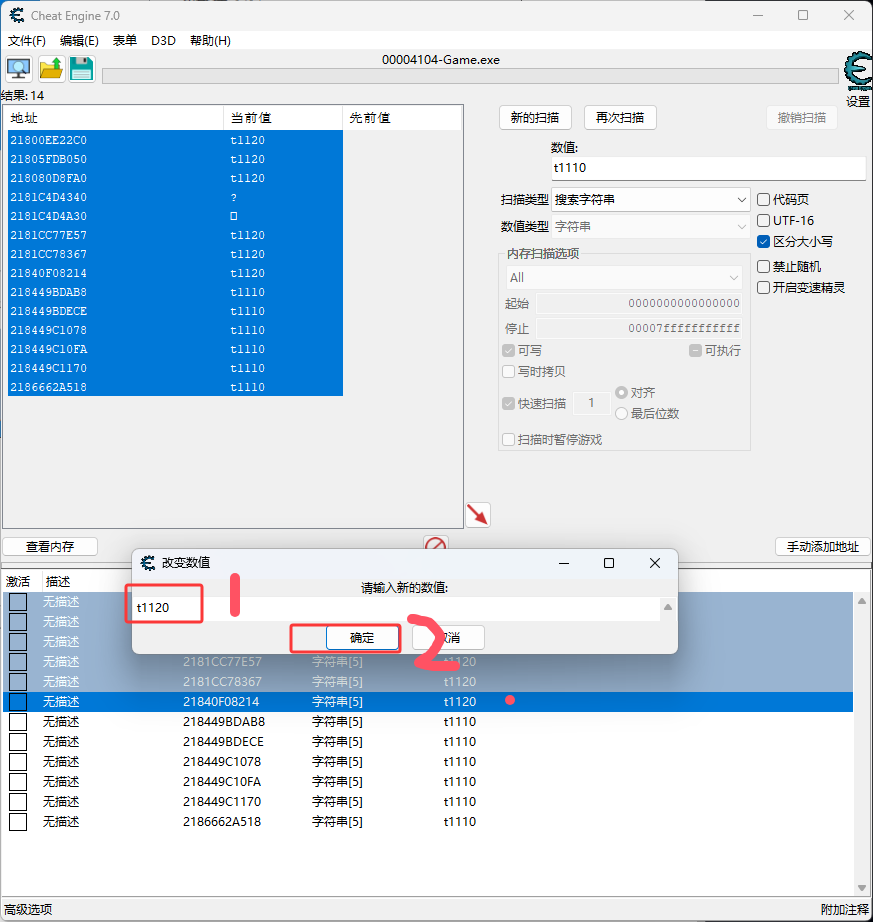Screen dimensions: 873x922
Task: Click the 手动添加地址 button
Action: coord(822,547)
